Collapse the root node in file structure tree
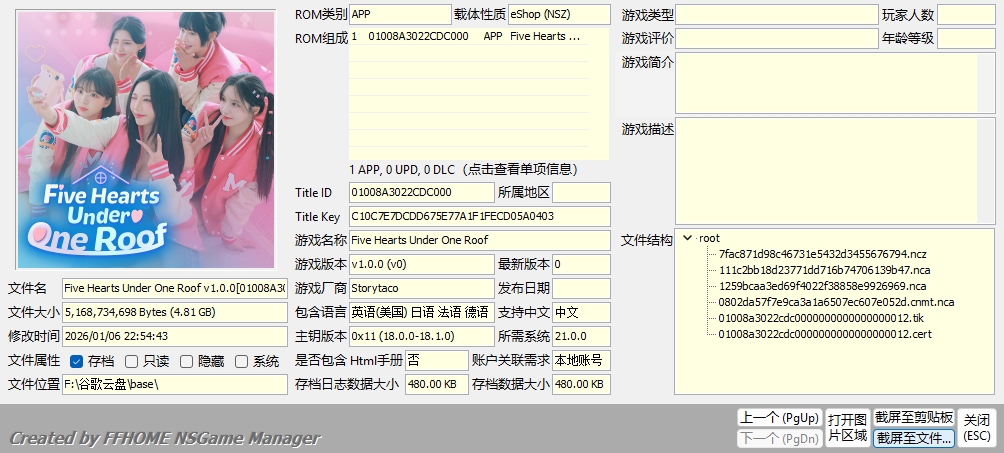Image resolution: width=1004 pixels, height=453 pixels. tap(687, 238)
